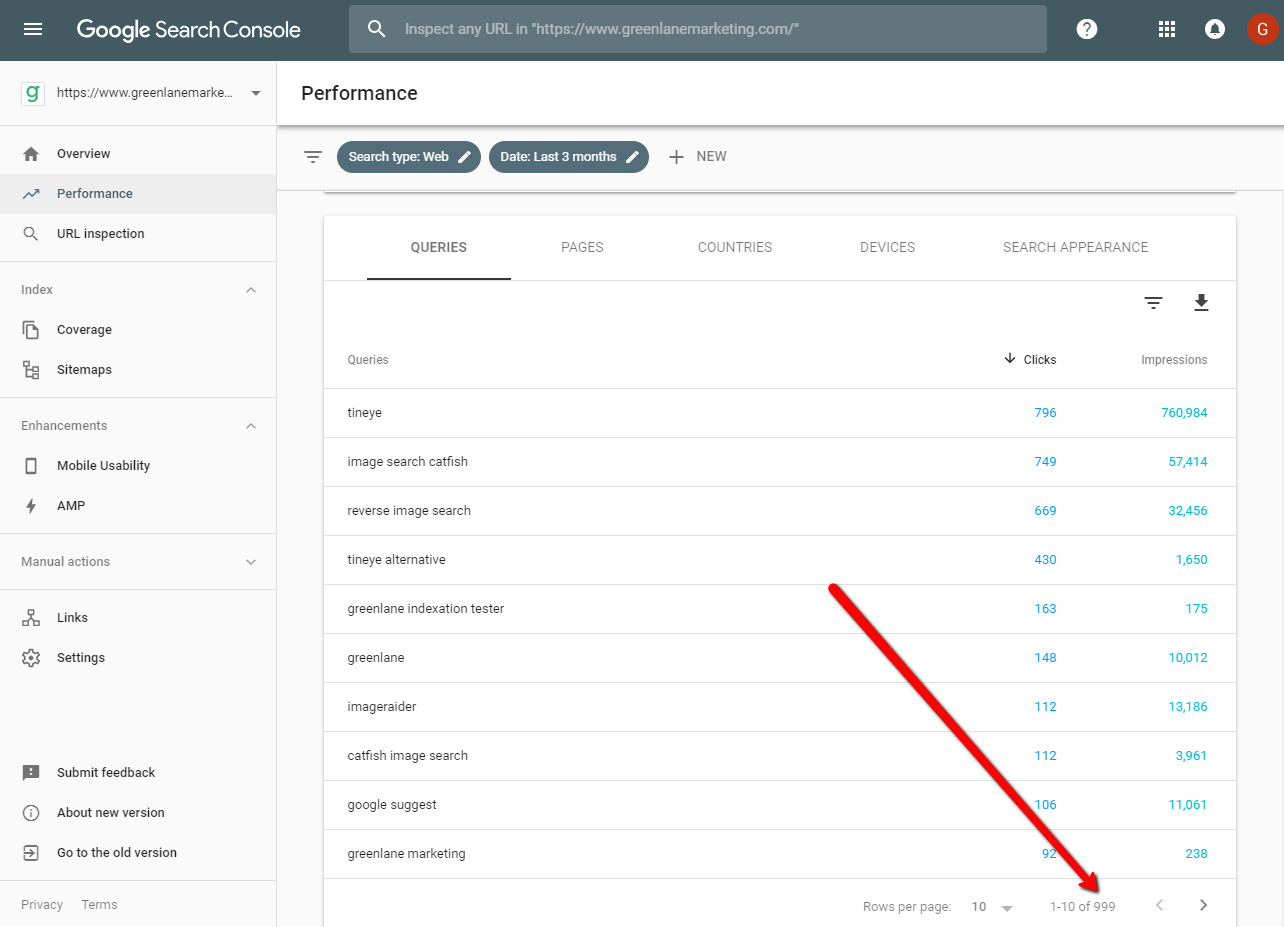This screenshot has height=927, width=1284.
Task: Collapse the Index section
Action: pos(251,289)
